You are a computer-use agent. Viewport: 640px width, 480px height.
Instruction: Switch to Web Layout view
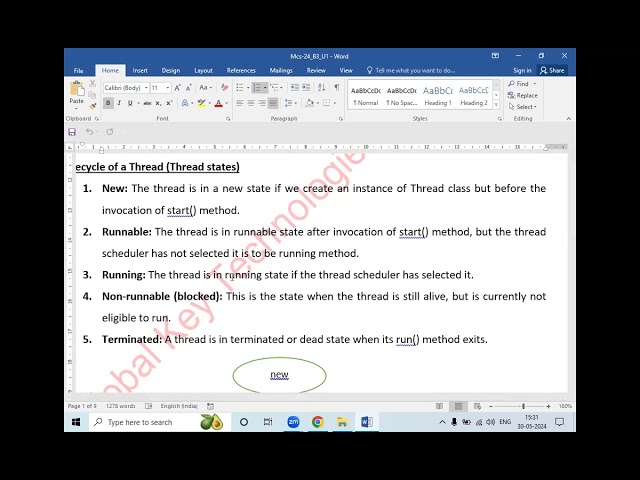pyautogui.click(x=477, y=406)
